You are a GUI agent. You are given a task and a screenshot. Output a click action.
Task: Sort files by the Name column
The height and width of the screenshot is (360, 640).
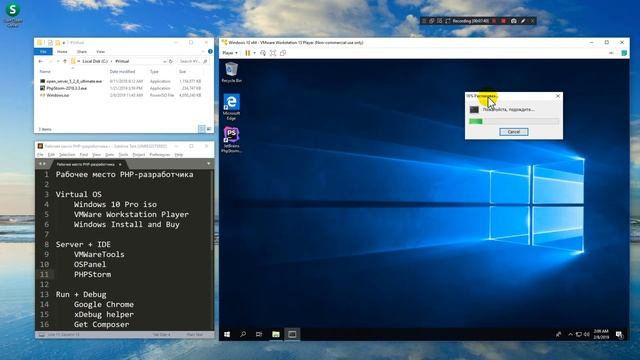[x=45, y=71]
